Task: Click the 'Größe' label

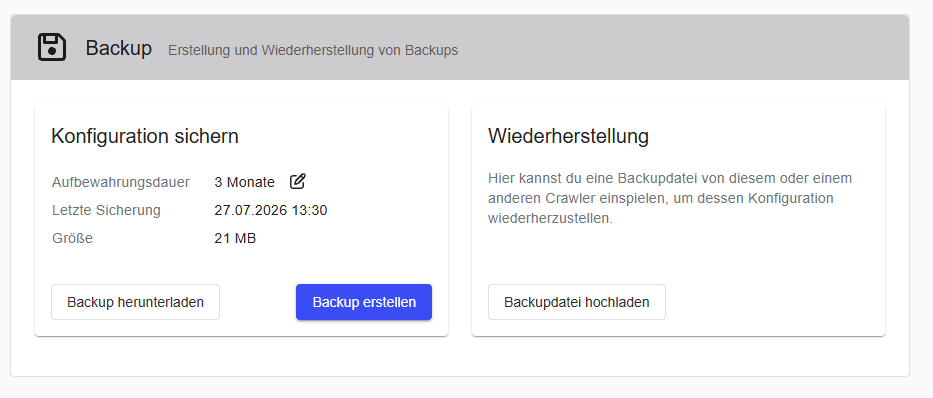Action: [72, 239]
